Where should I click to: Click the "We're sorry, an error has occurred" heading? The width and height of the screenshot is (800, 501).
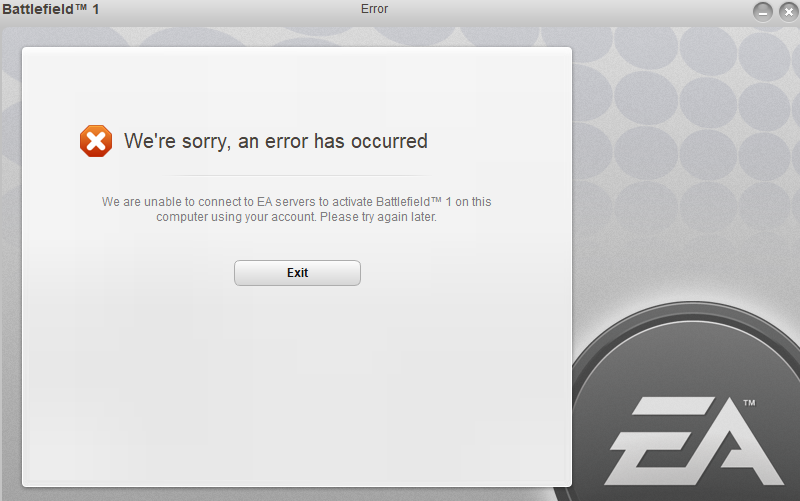pyautogui.click(x=276, y=141)
